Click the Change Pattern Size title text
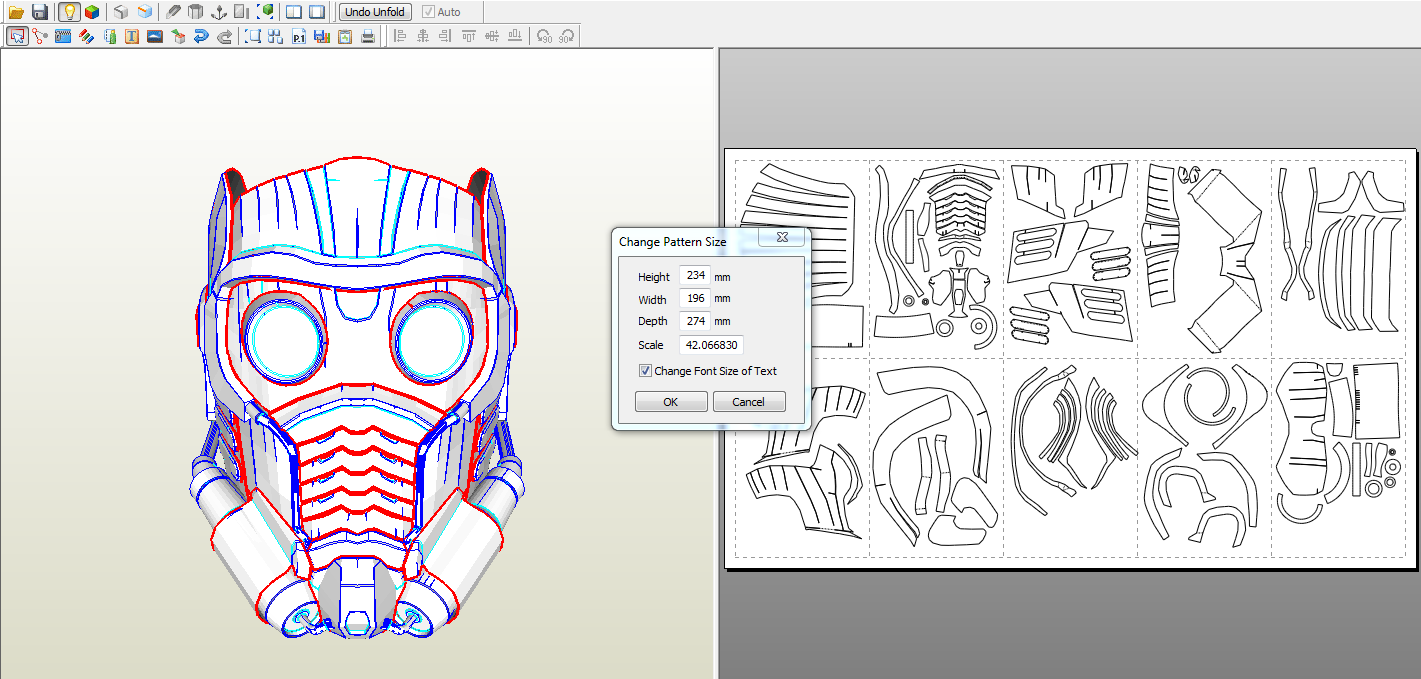Viewport: 1421px width, 679px height. (672, 242)
